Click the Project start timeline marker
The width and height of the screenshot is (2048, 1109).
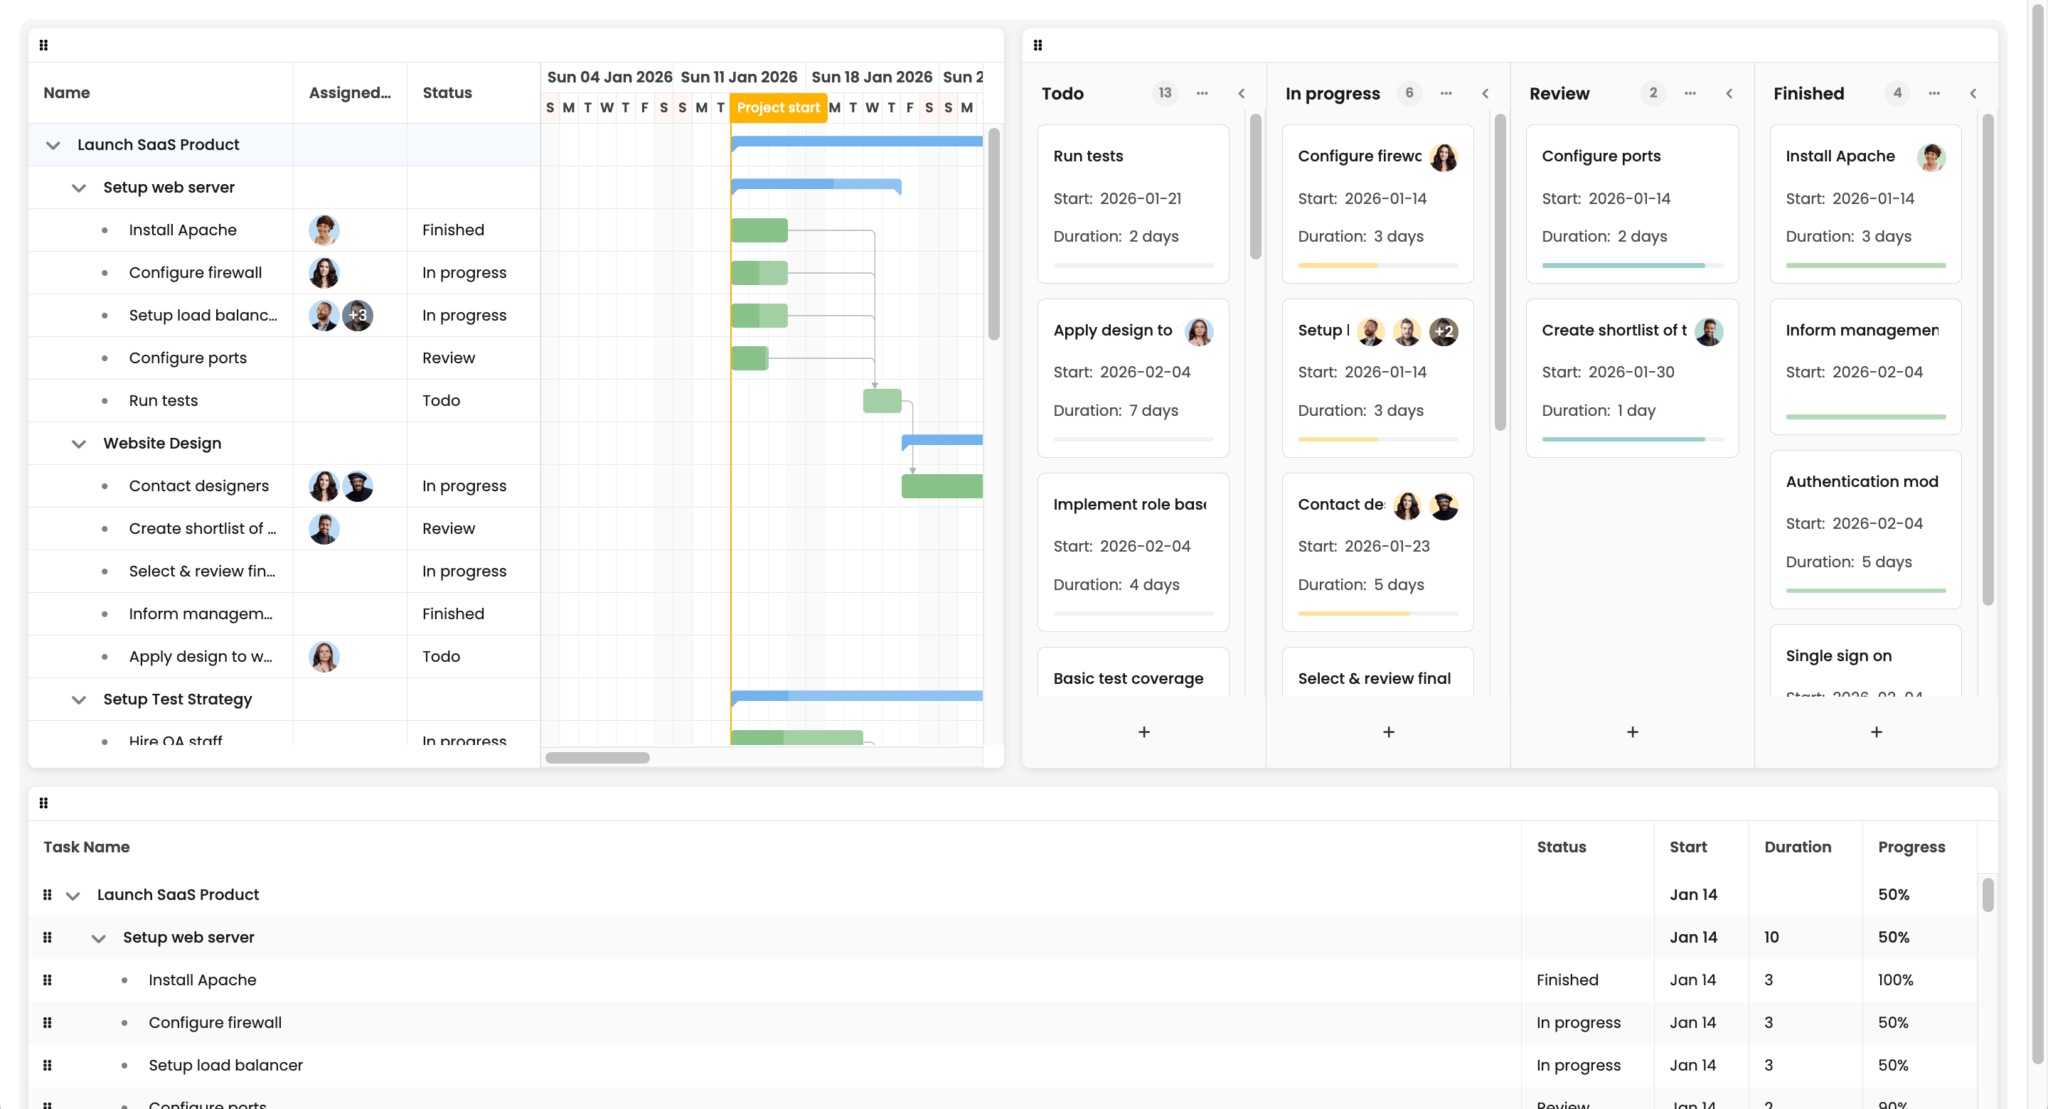[x=778, y=108]
